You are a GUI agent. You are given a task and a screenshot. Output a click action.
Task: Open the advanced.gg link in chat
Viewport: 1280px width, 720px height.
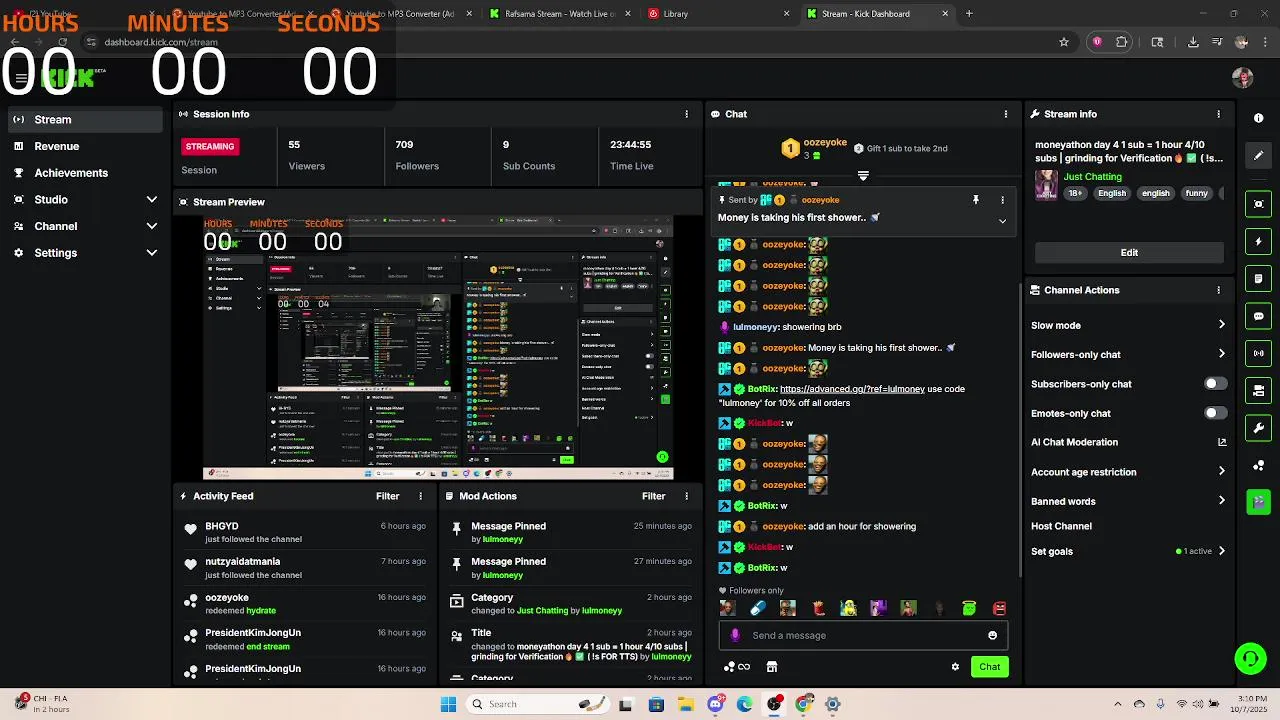852,389
